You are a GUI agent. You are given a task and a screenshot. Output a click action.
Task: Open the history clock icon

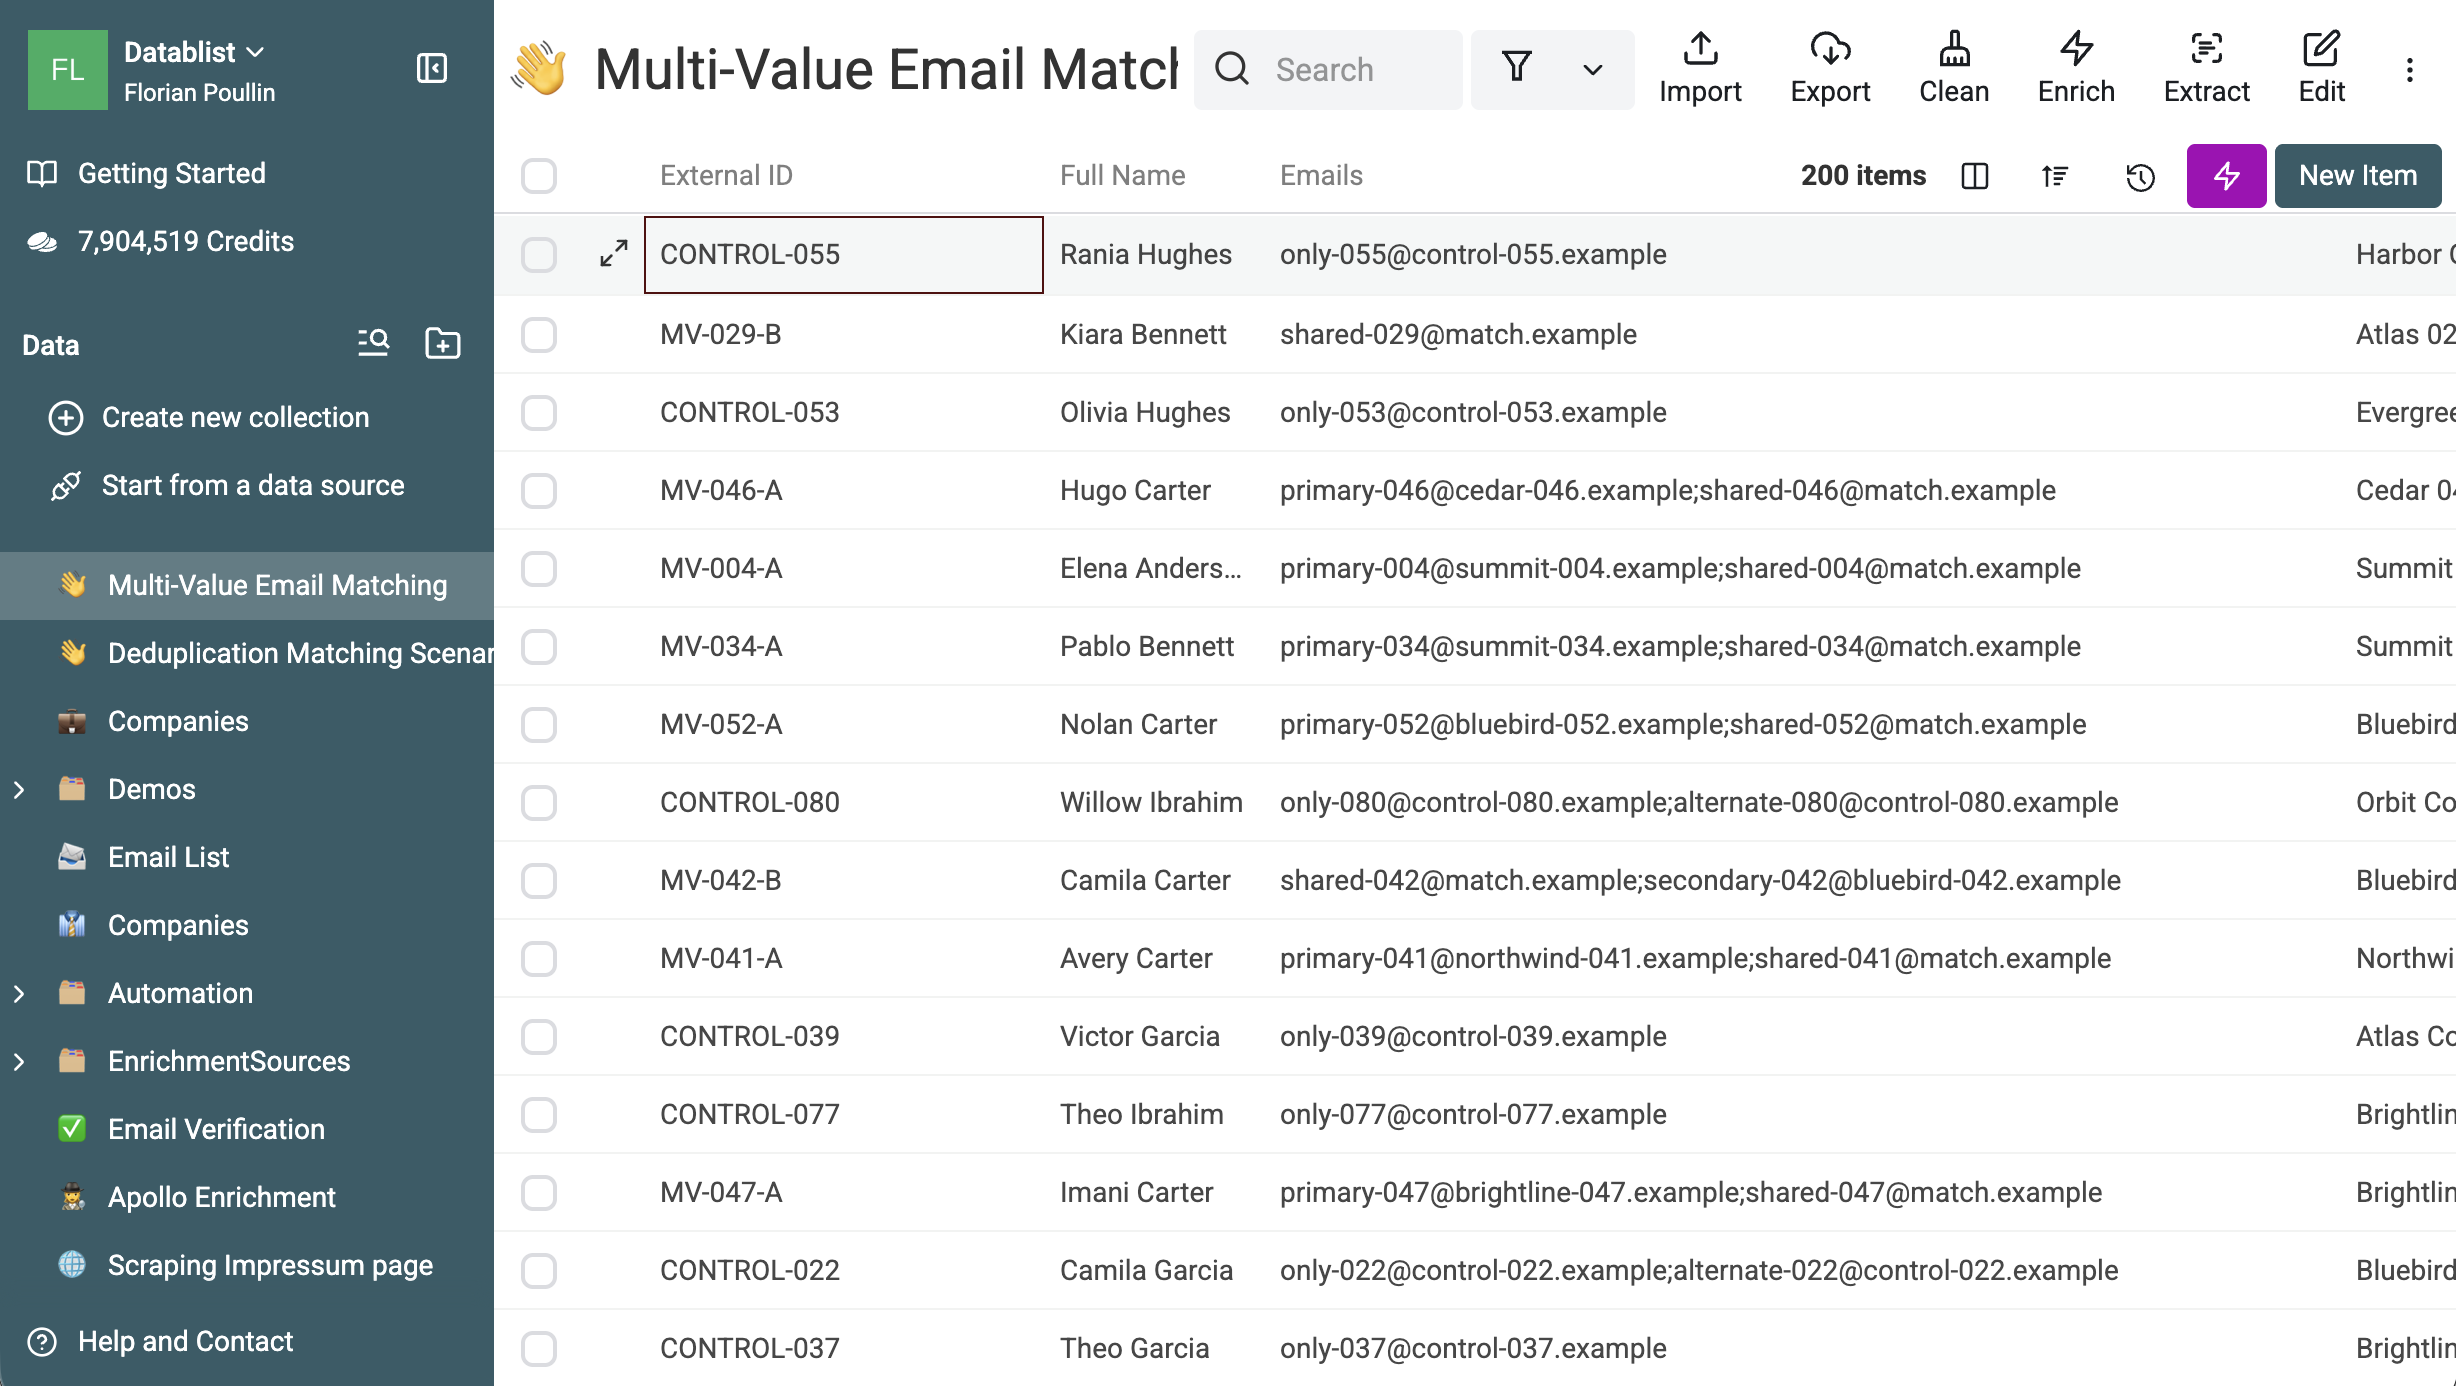(x=2140, y=177)
